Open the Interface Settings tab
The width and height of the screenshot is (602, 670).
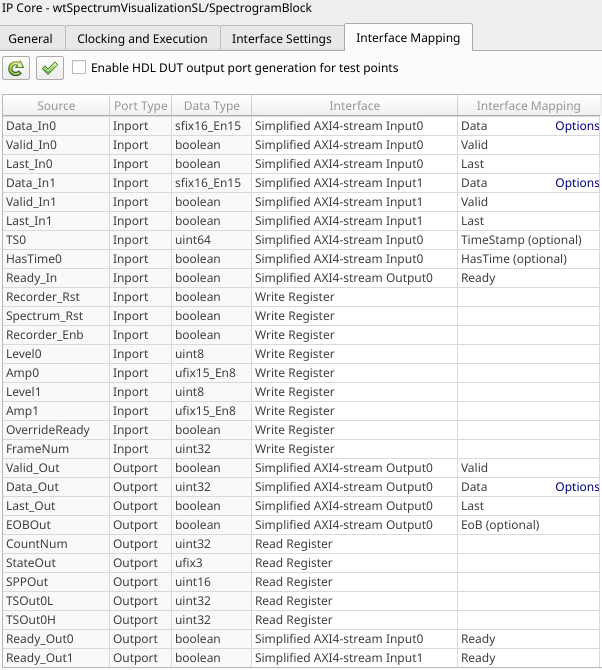click(x=282, y=38)
